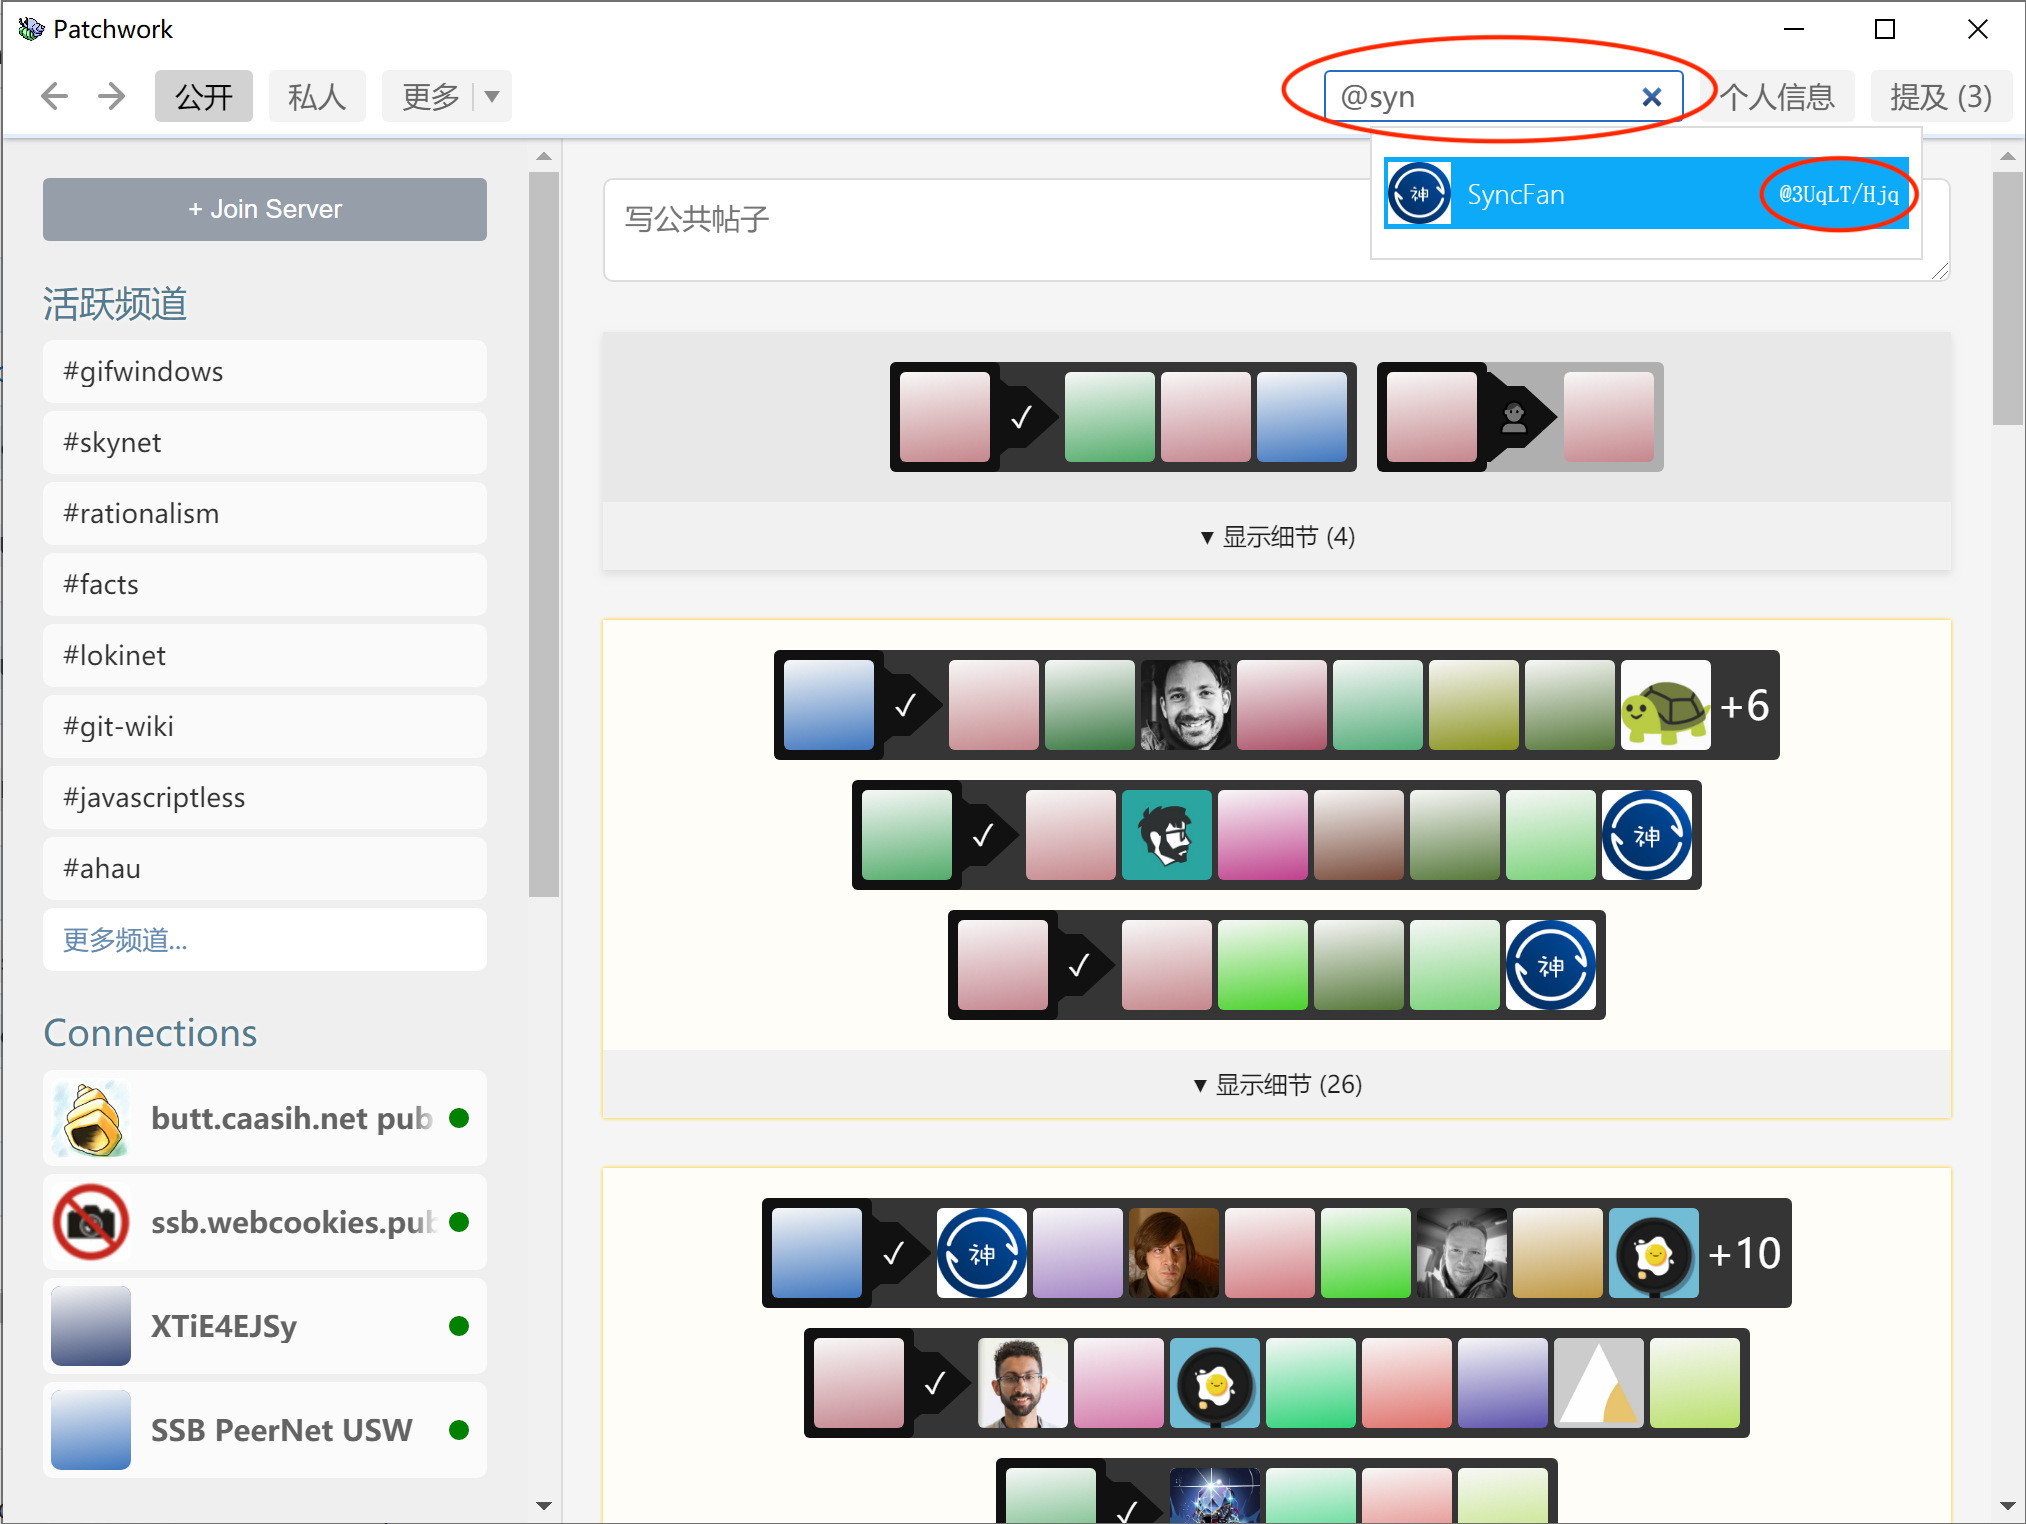Open the bearded cartoon face avatar
This screenshot has width=2026, height=1524.
(x=1167, y=835)
